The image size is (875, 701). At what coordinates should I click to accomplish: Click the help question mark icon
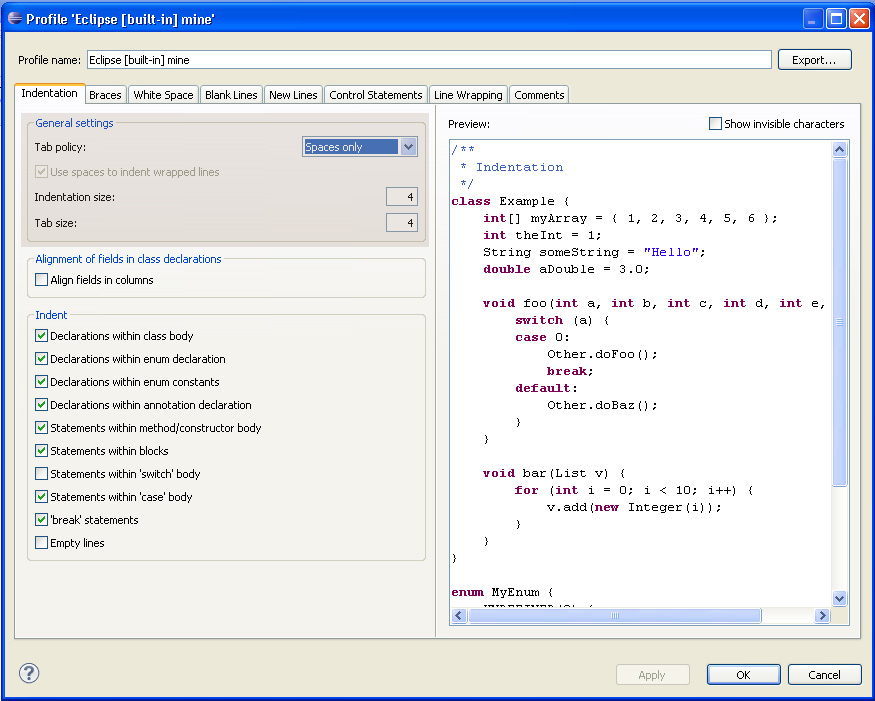tap(29, 673)
